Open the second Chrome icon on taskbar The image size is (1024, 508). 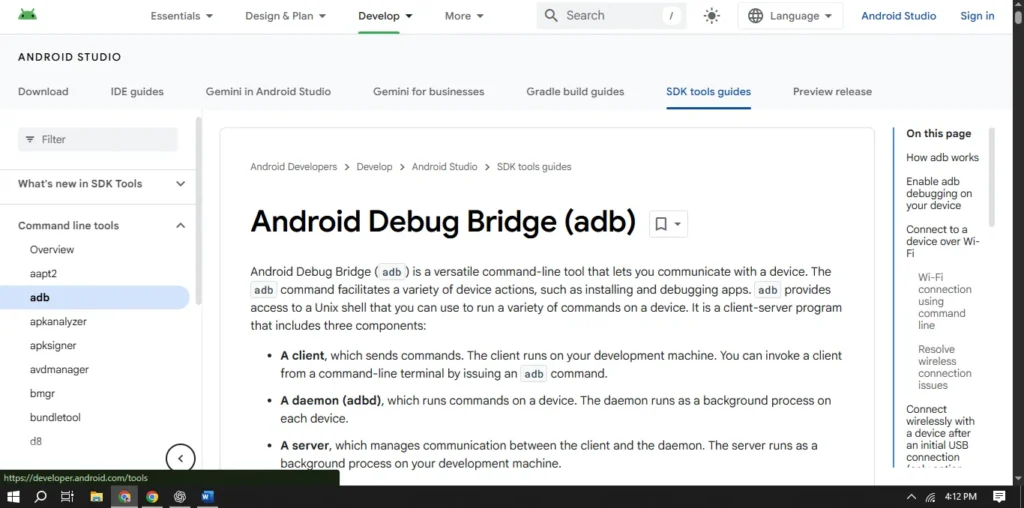[x=152, y=496]
